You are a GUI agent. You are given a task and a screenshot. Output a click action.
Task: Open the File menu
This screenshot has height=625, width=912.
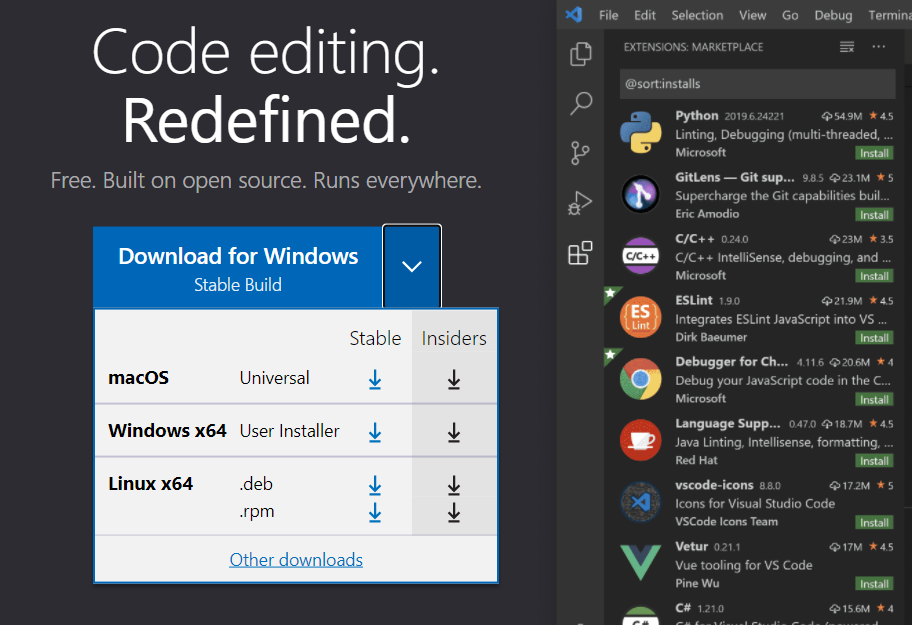[x=608, y=15]
